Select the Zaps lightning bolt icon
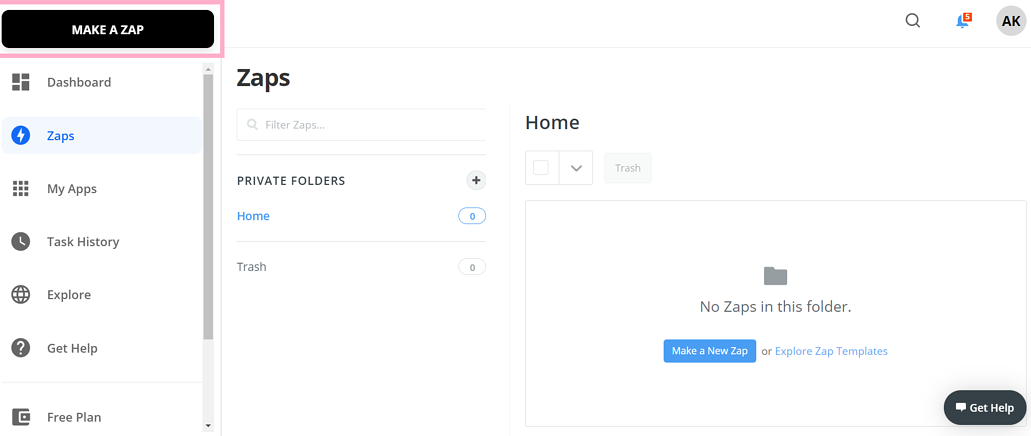Viewport: 1031px width, 436px height. [x=21, y=135]
